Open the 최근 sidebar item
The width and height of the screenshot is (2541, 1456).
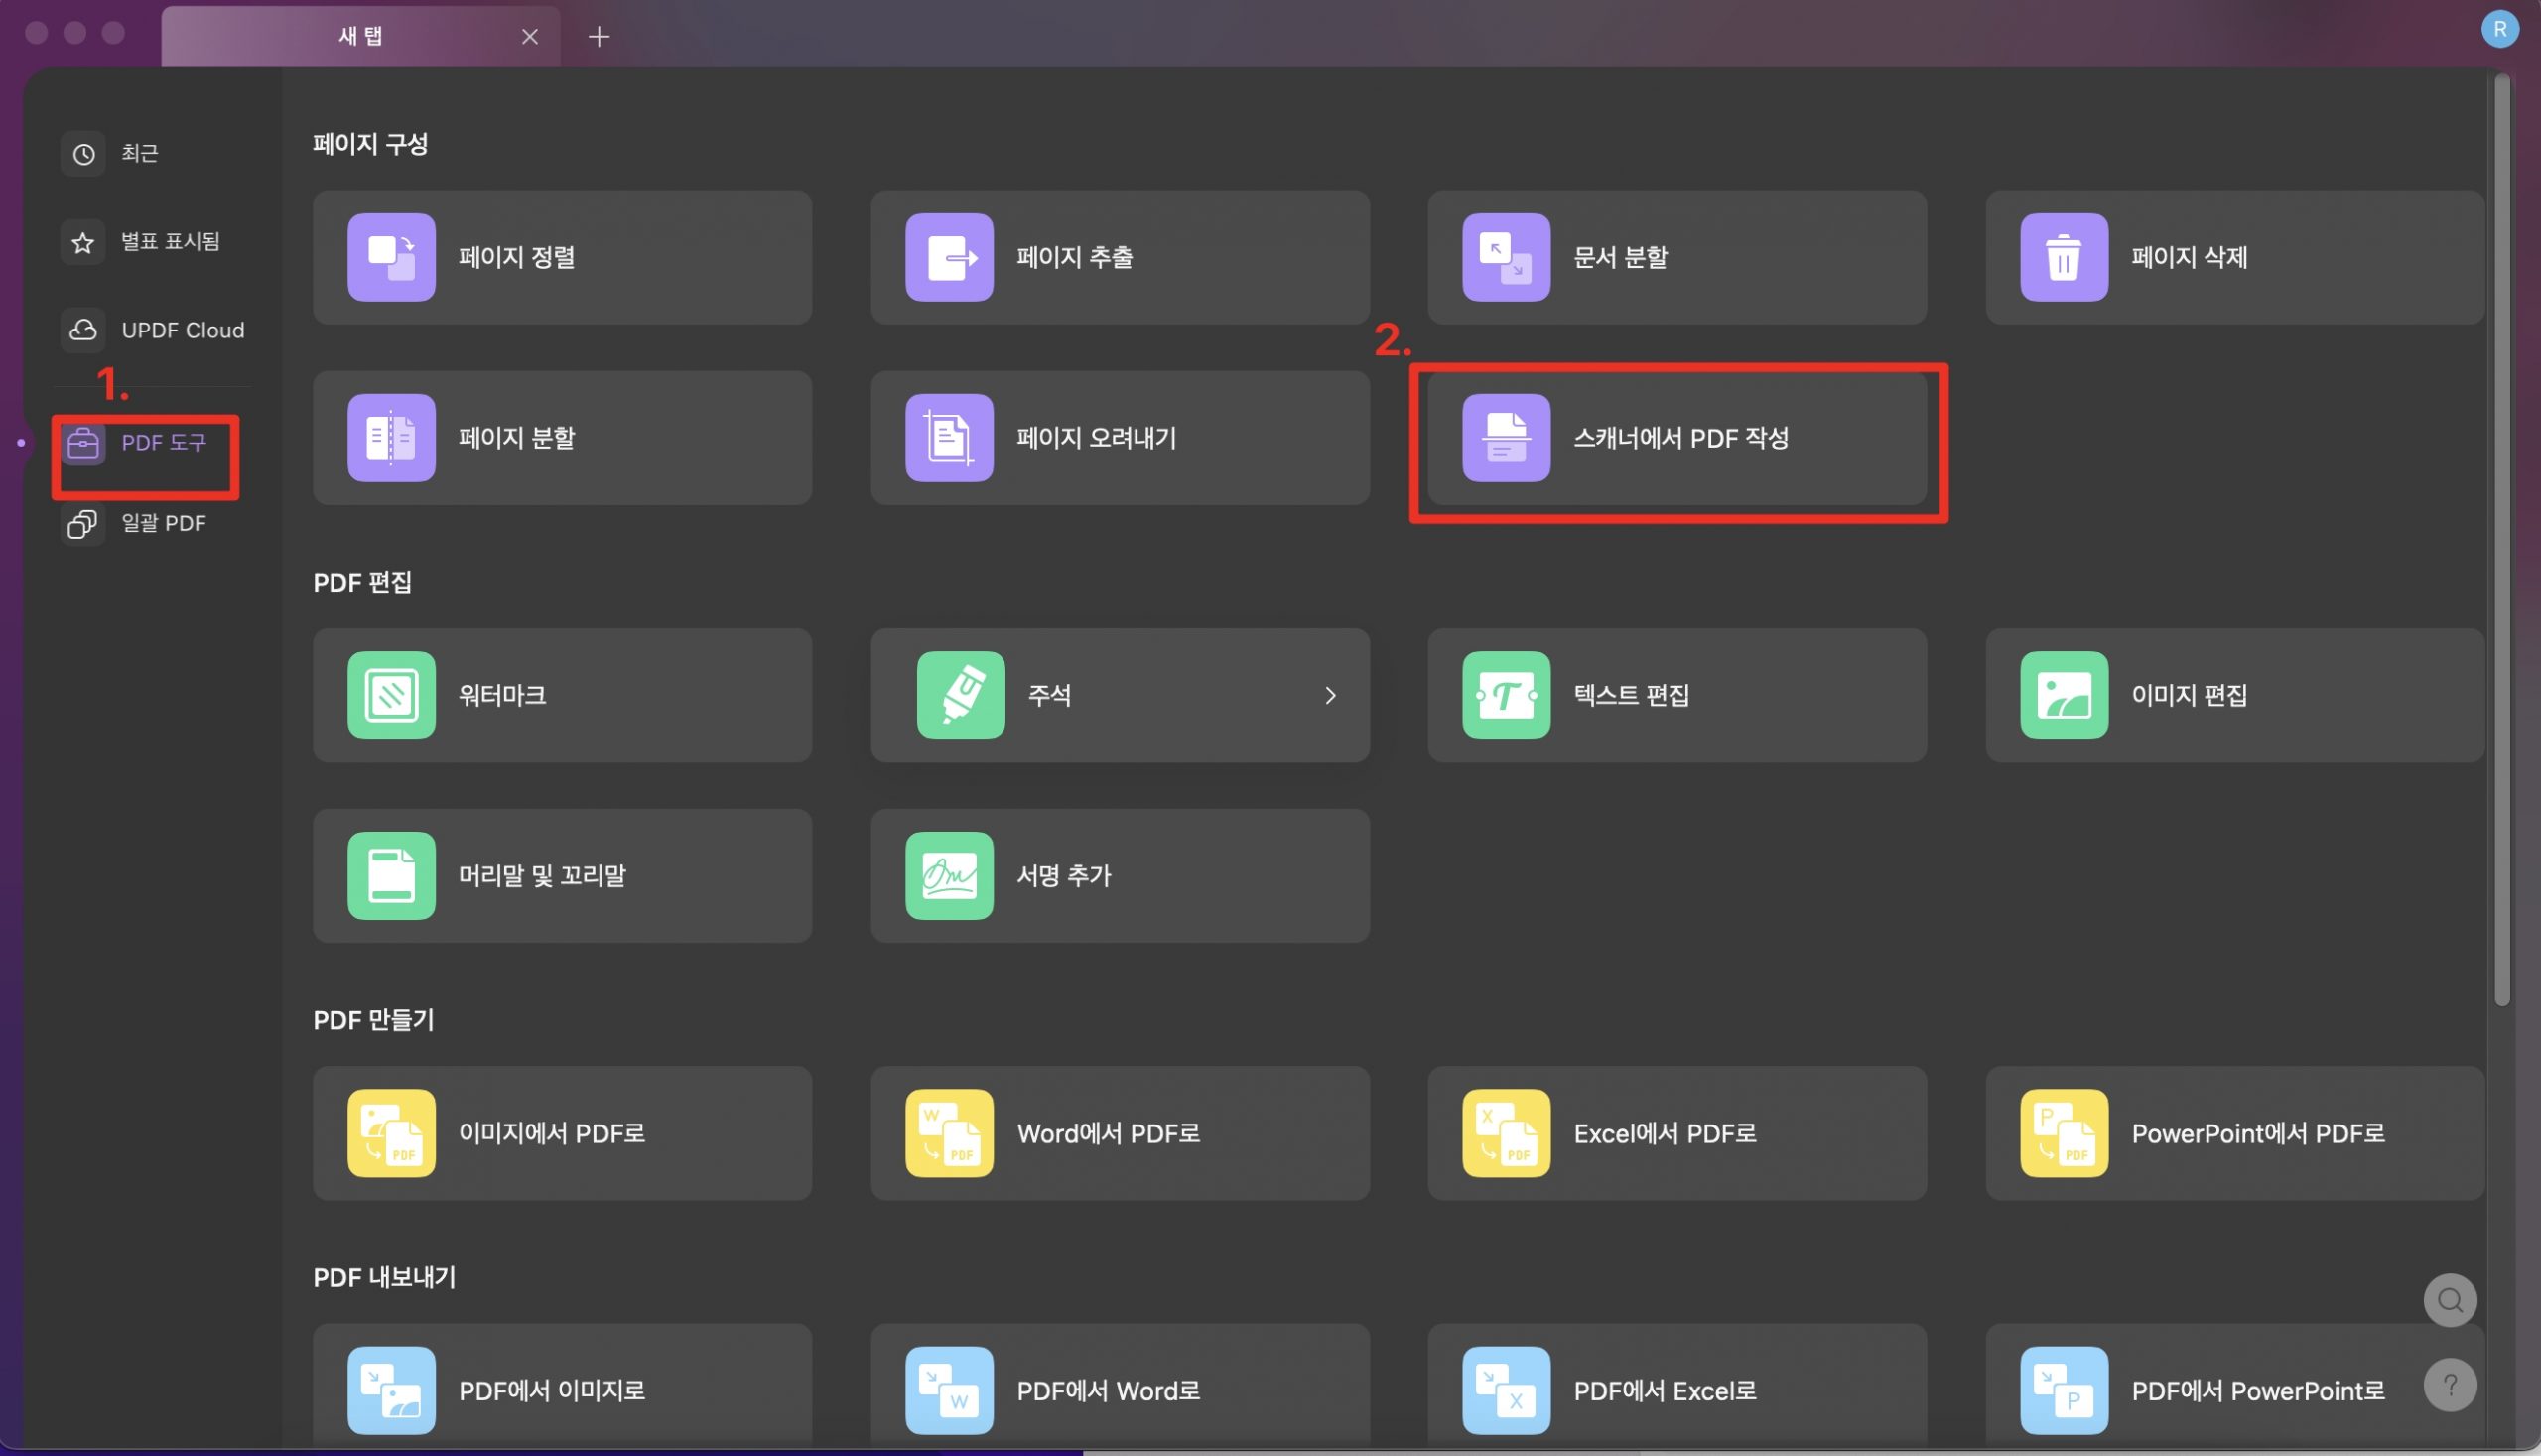(150, 154)
